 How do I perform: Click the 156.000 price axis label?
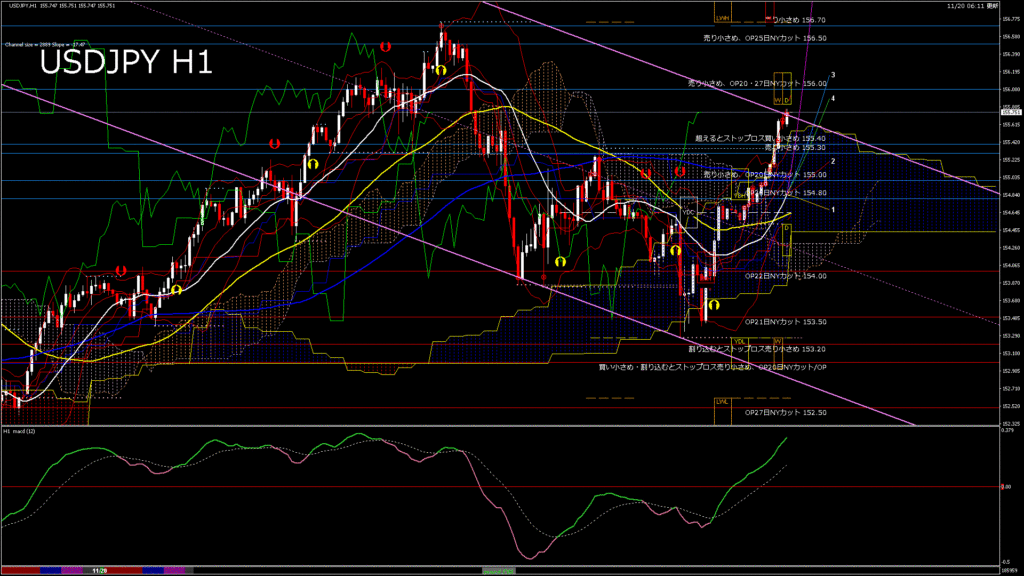click(x=1010, y=89)
